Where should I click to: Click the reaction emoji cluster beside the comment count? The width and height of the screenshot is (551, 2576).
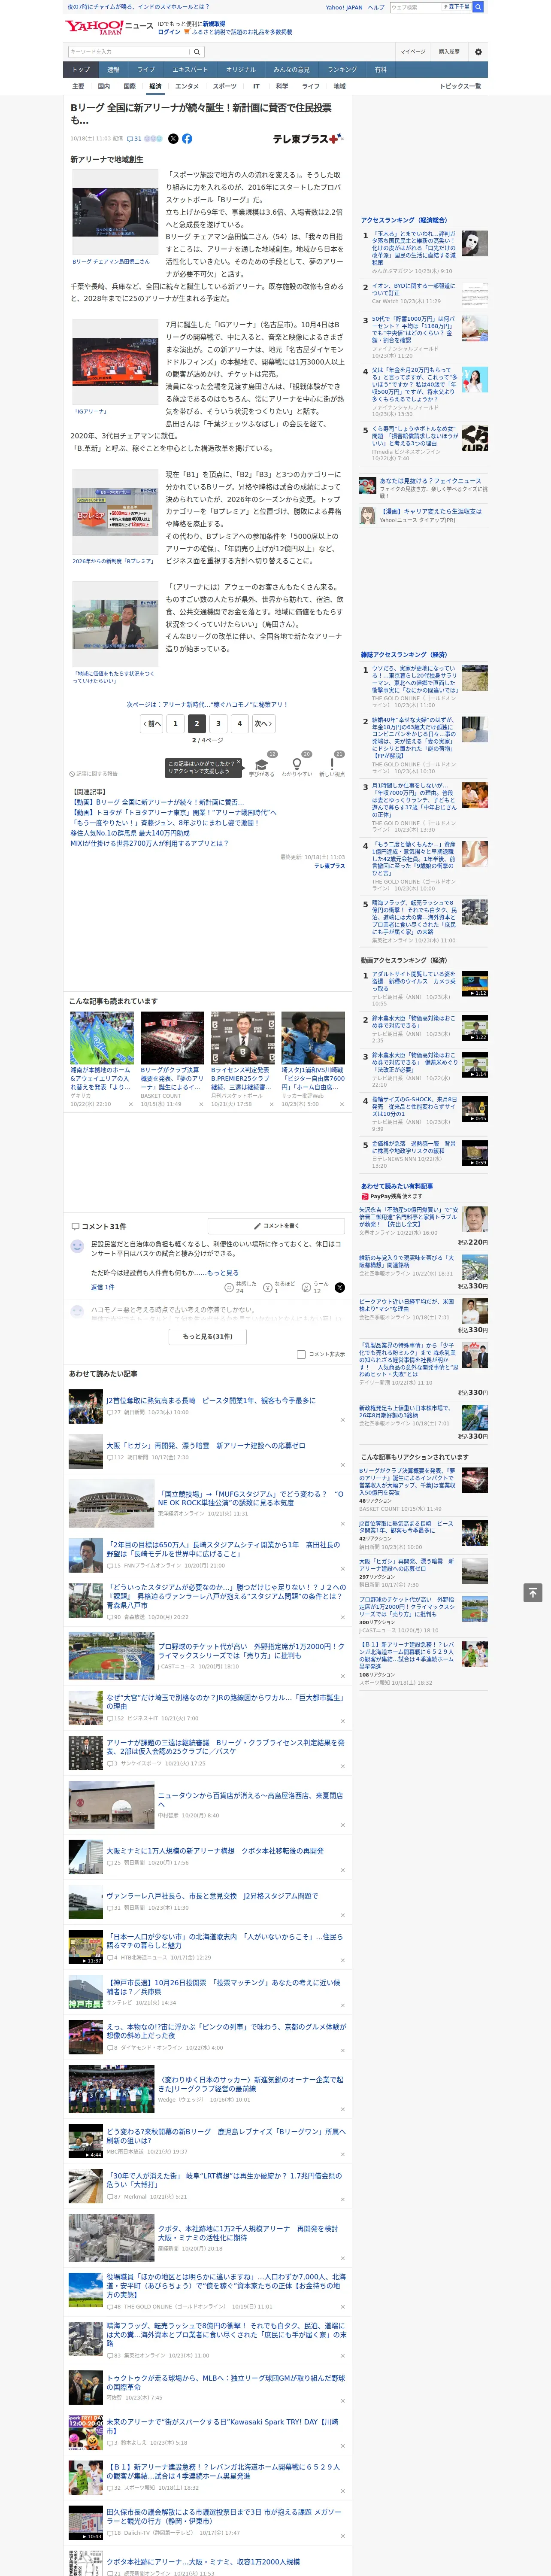point(153,139)
